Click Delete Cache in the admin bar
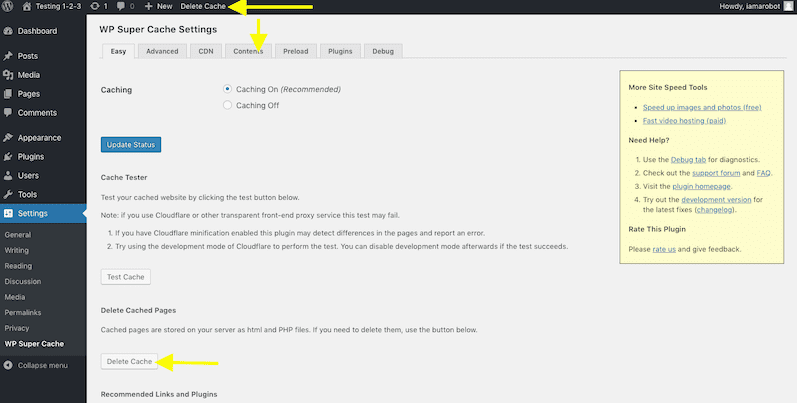The width and height of the screenshot is (797, 403). [x=203, y=7]
